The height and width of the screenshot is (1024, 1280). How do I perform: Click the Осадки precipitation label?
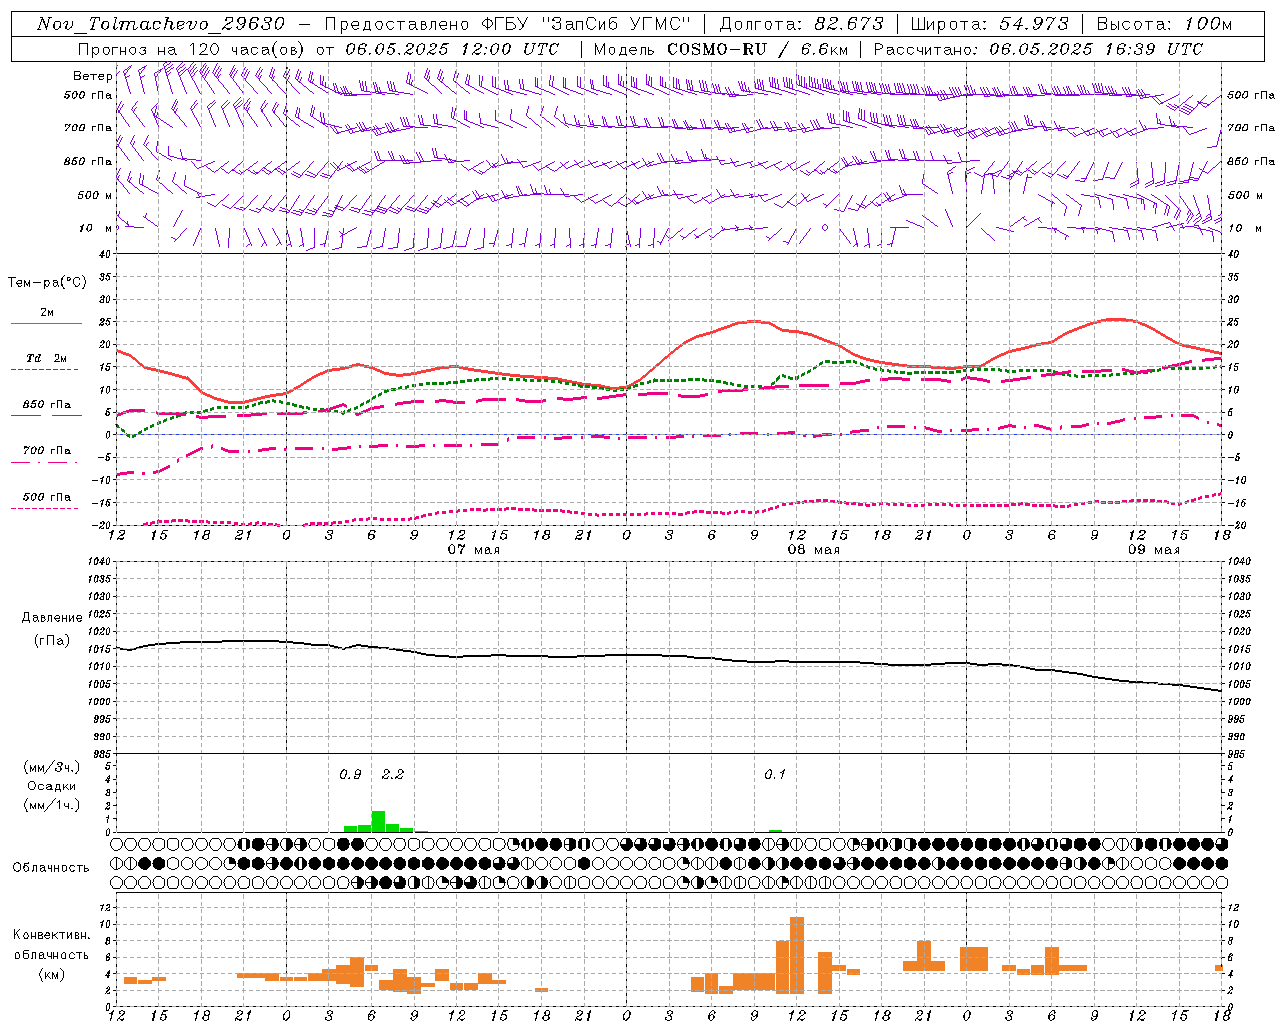click(x=51, y=786)
